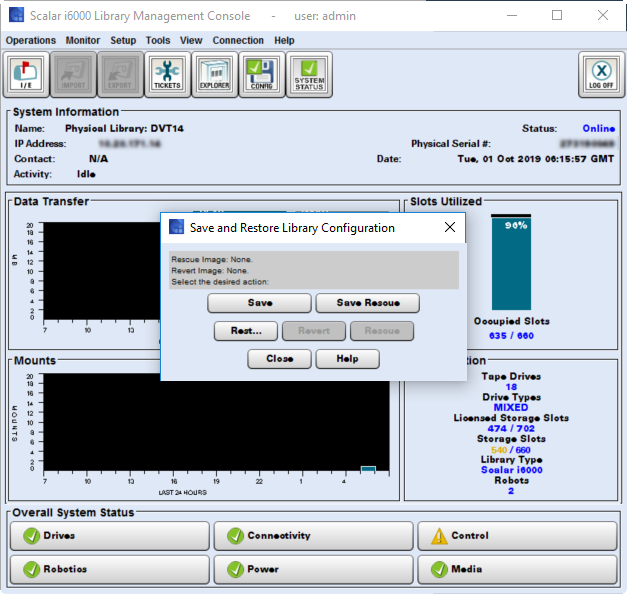Viewport: 627px width, 594px height.
Task: Click the Log Off toolbar icon
Action: [x=601, y=74]
